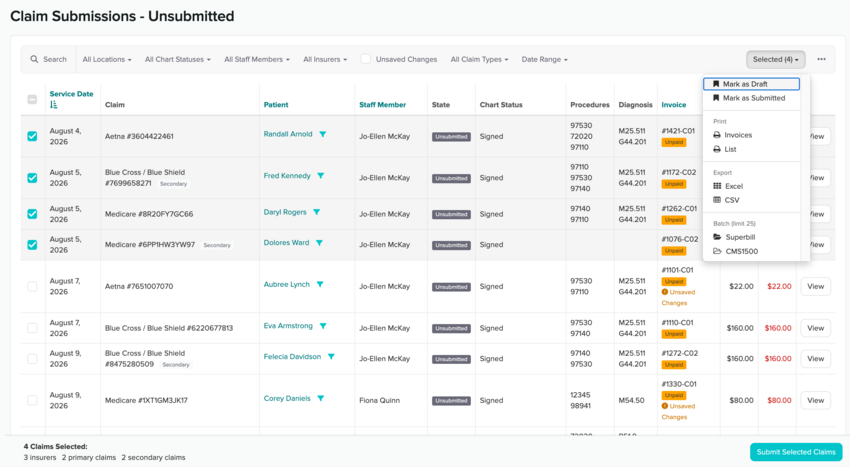Image resolution: width=850 pixels, height=467 pixels.
Task: Click the Submit Selected Claims button
Action: (796, 452)
